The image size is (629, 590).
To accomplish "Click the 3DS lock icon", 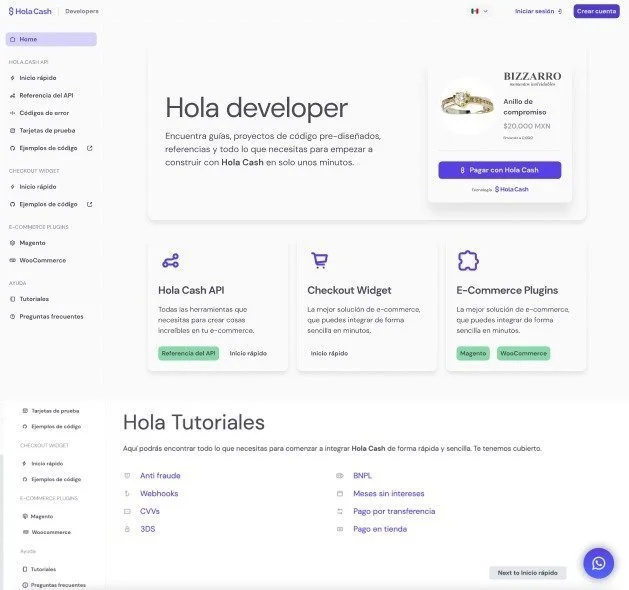I will click(127, 529).
